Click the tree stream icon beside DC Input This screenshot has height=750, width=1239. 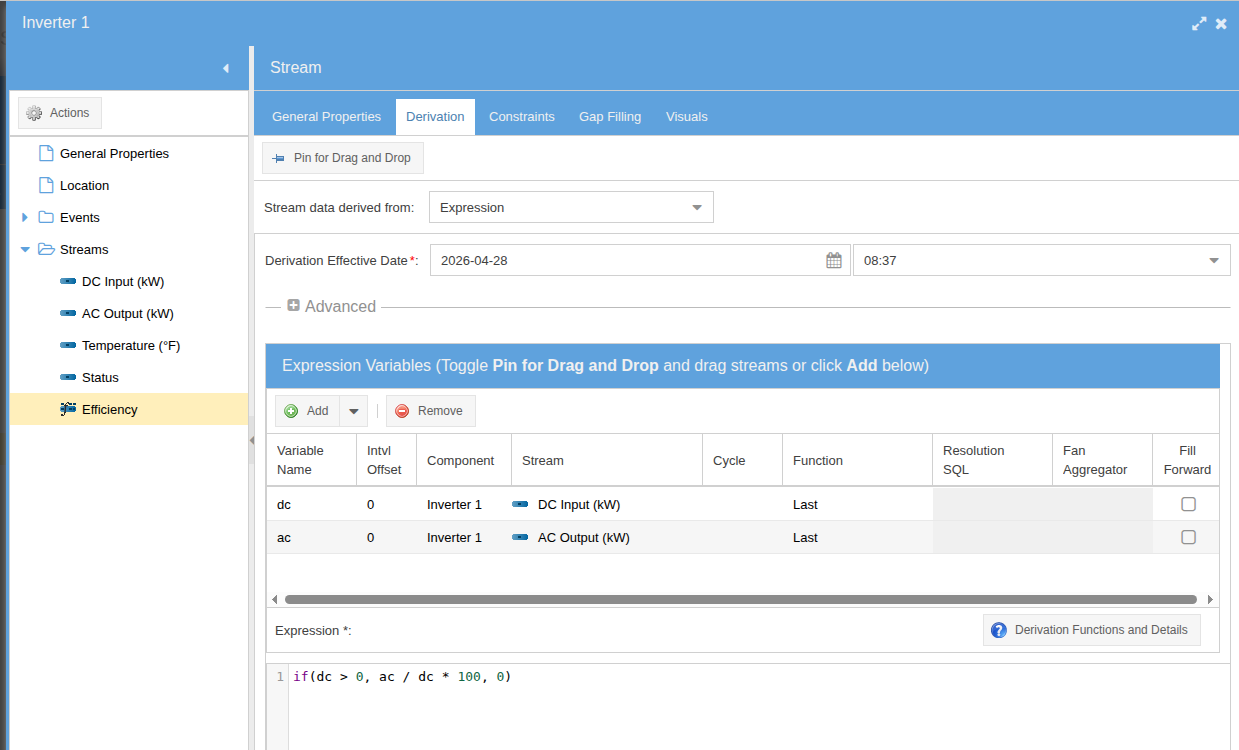68,281
